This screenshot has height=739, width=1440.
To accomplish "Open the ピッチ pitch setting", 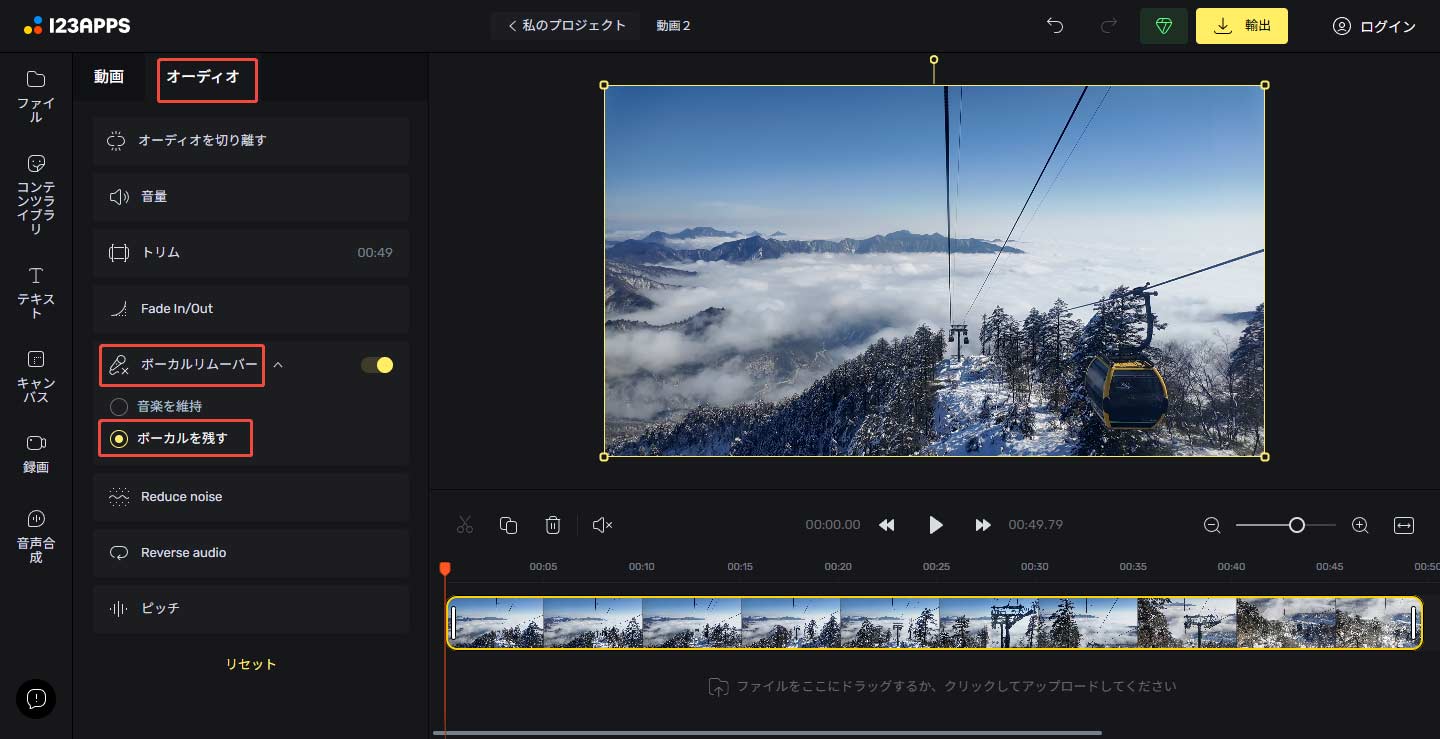I will [x=251, y=609].
